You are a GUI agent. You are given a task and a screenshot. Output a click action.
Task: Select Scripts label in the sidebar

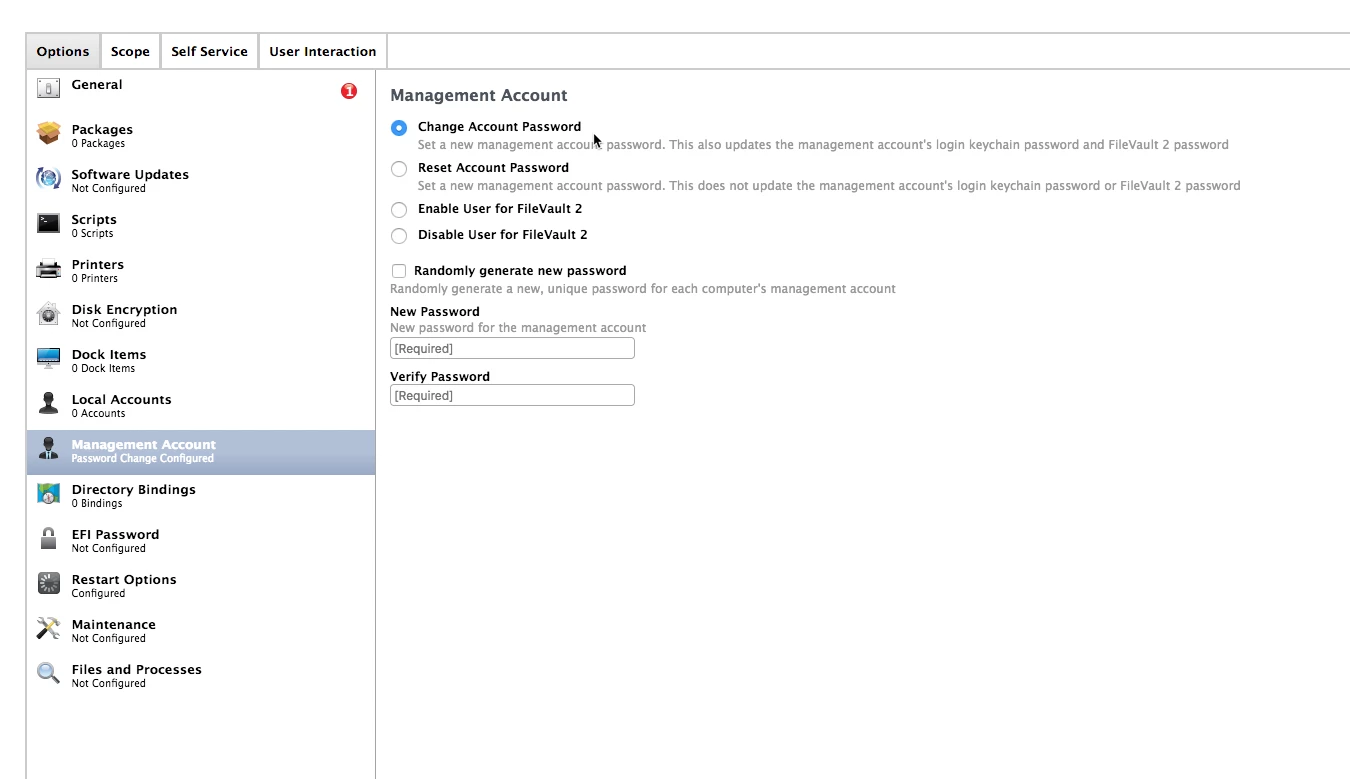pos(94,219)
